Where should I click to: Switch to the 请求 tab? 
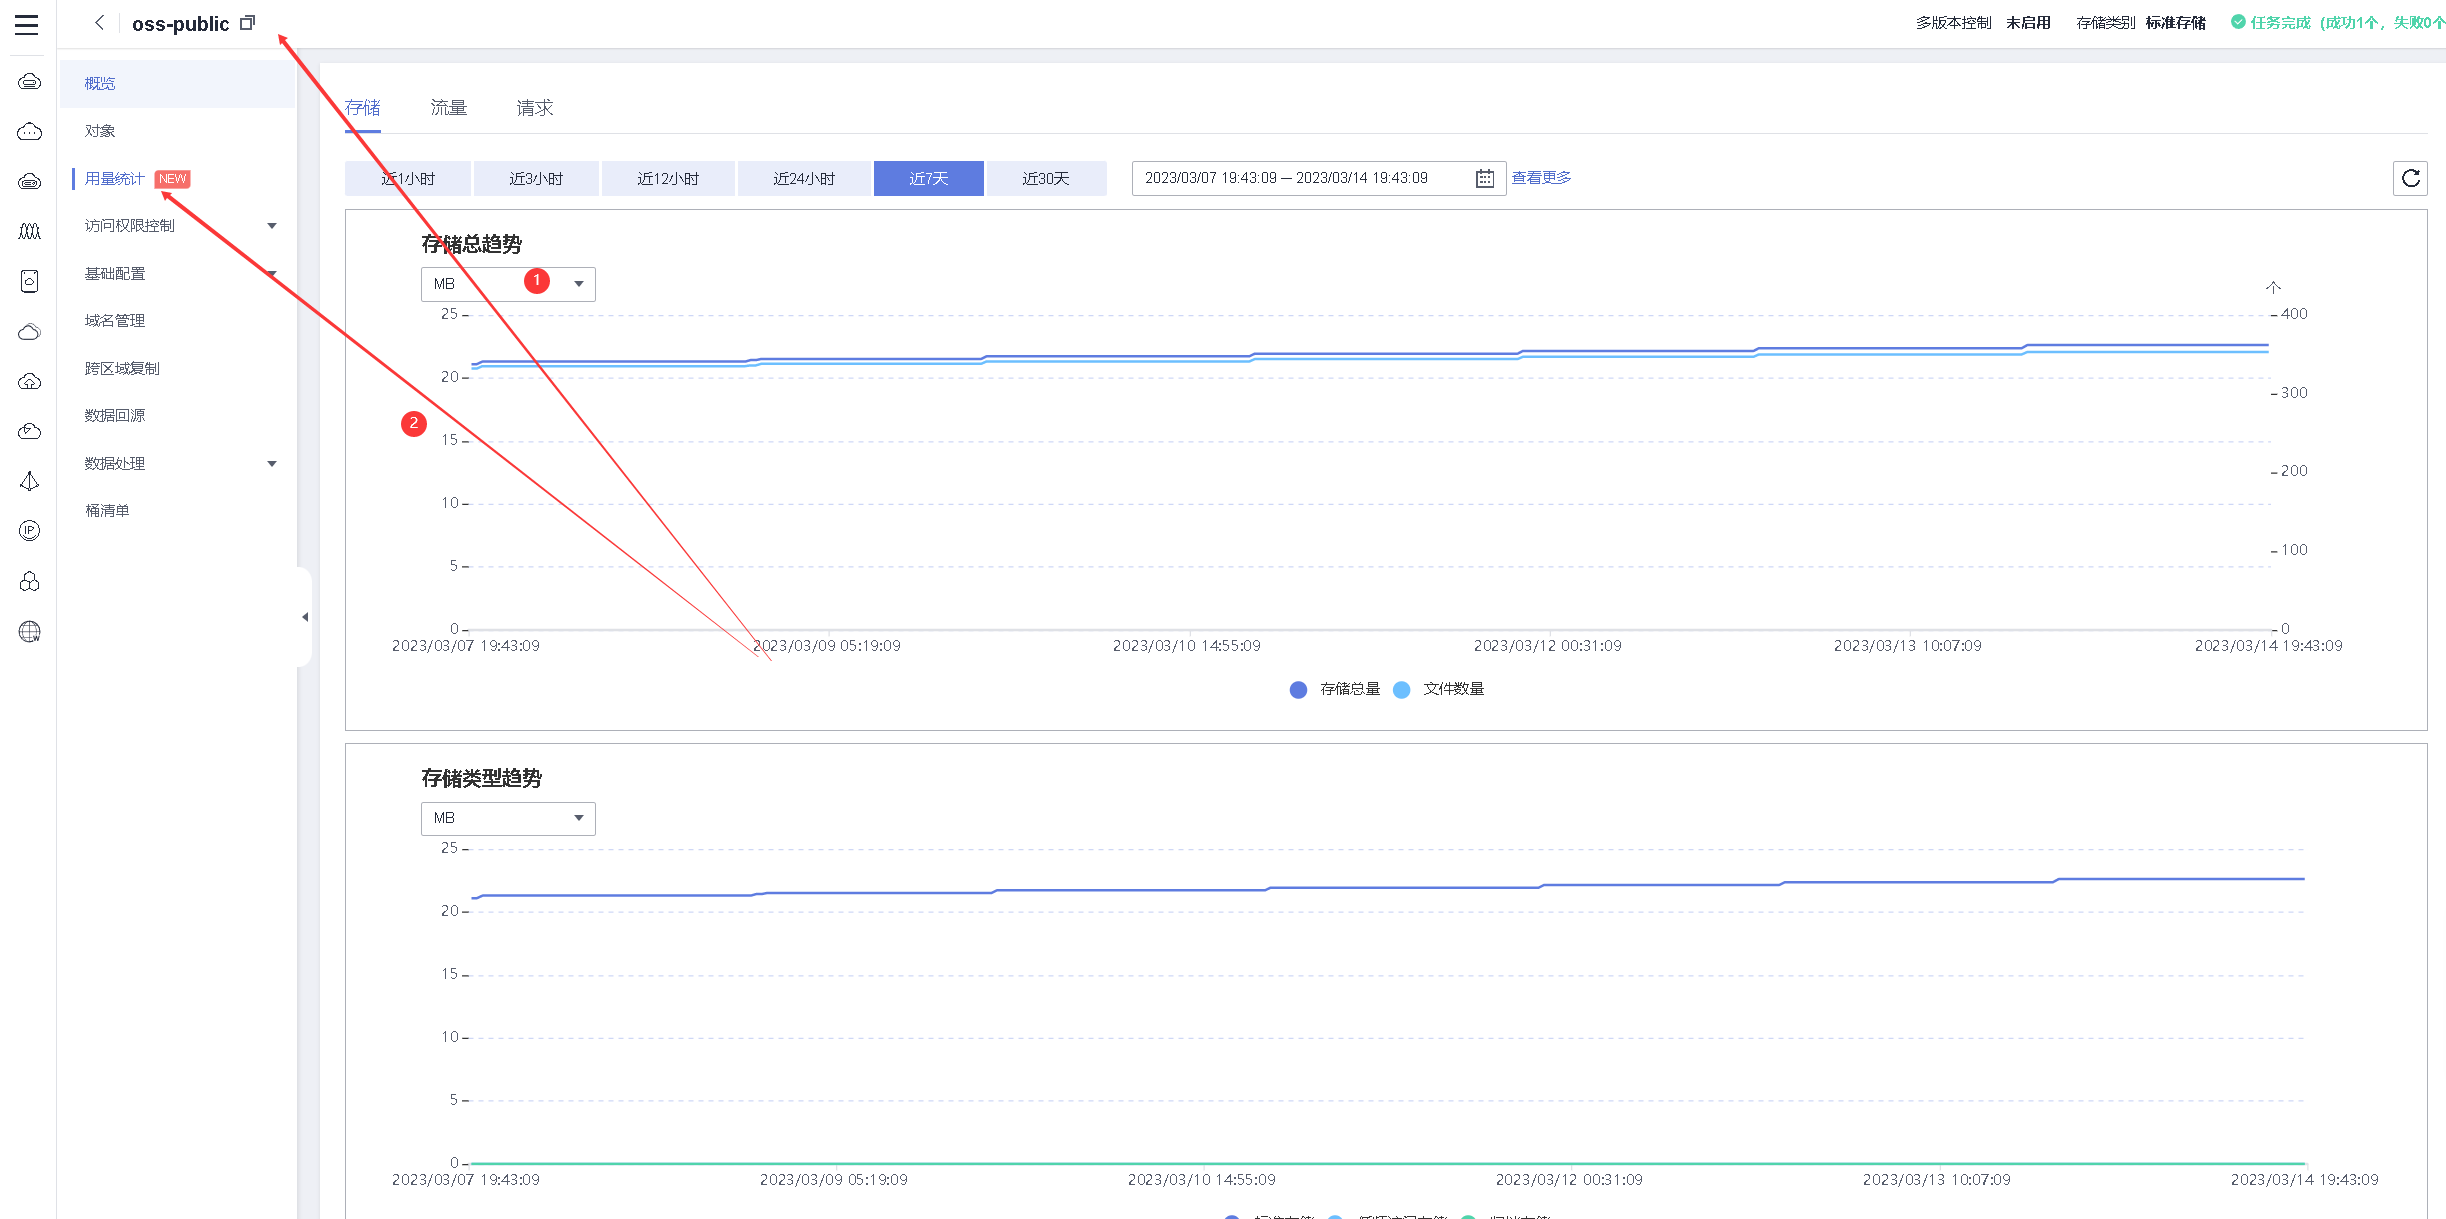(534, 108)
